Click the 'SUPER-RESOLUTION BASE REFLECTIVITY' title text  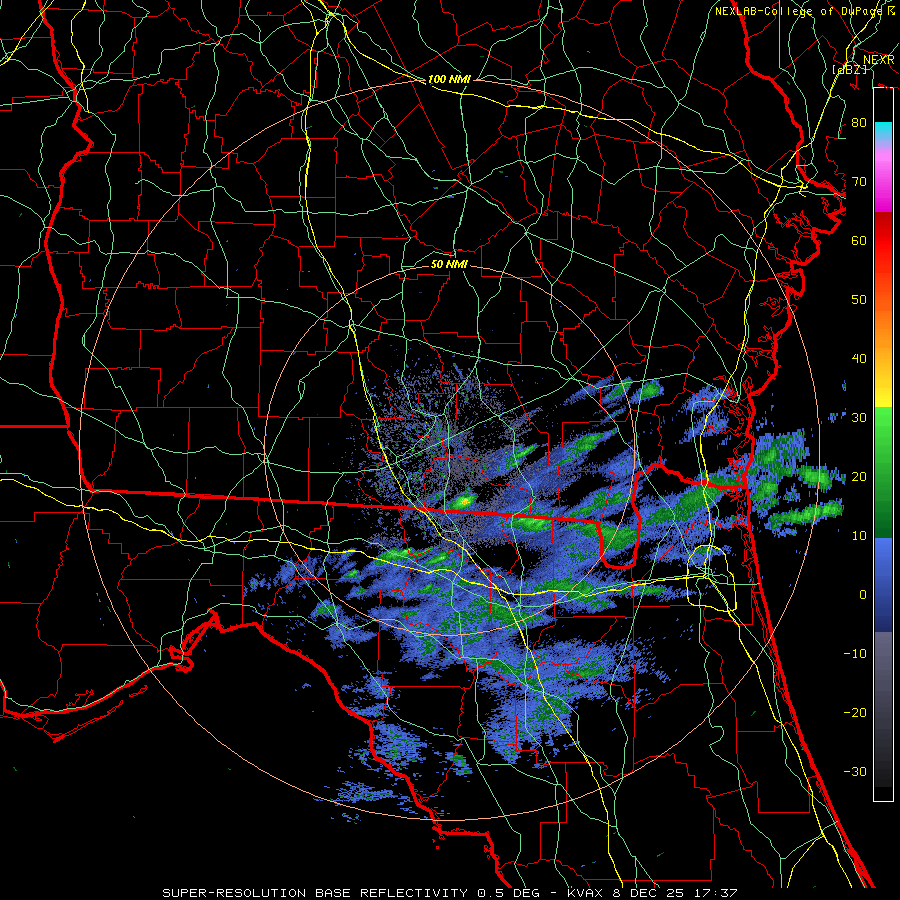tap(315, 893)
